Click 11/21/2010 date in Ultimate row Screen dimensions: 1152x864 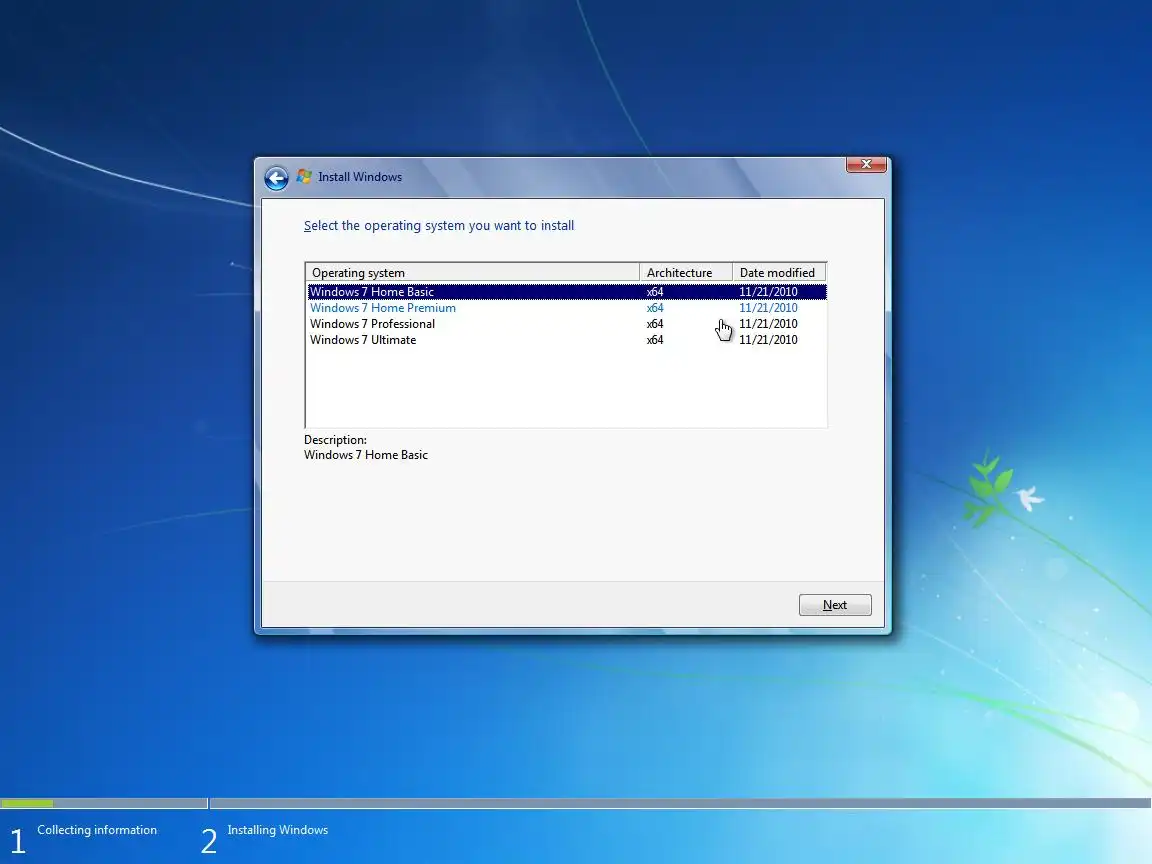tap(768, 340)
